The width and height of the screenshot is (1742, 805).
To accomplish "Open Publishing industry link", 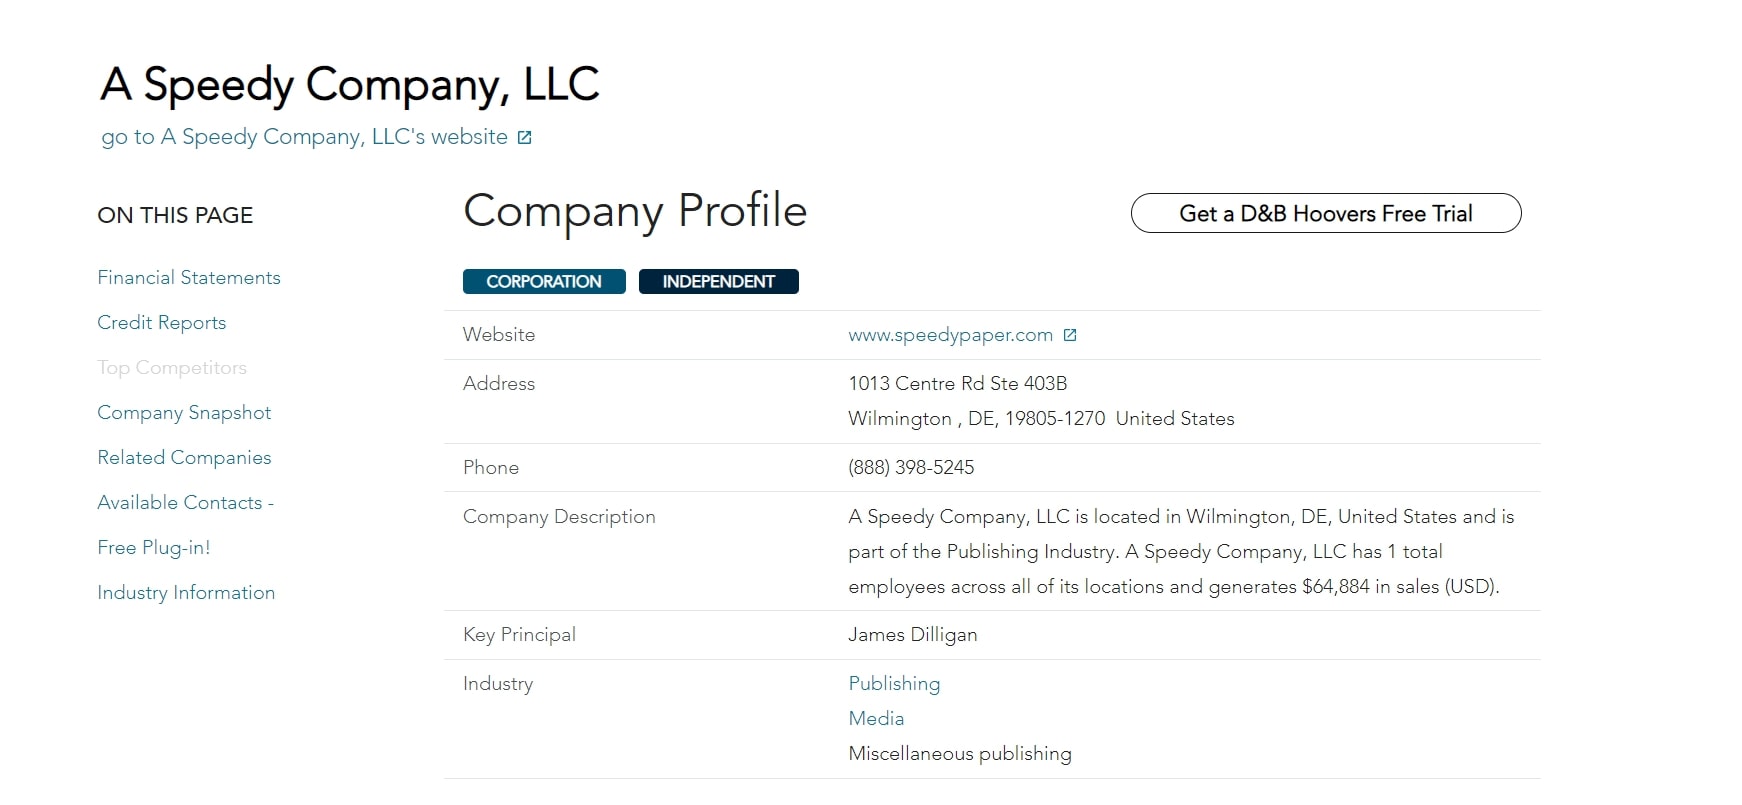I will [894, 684].
